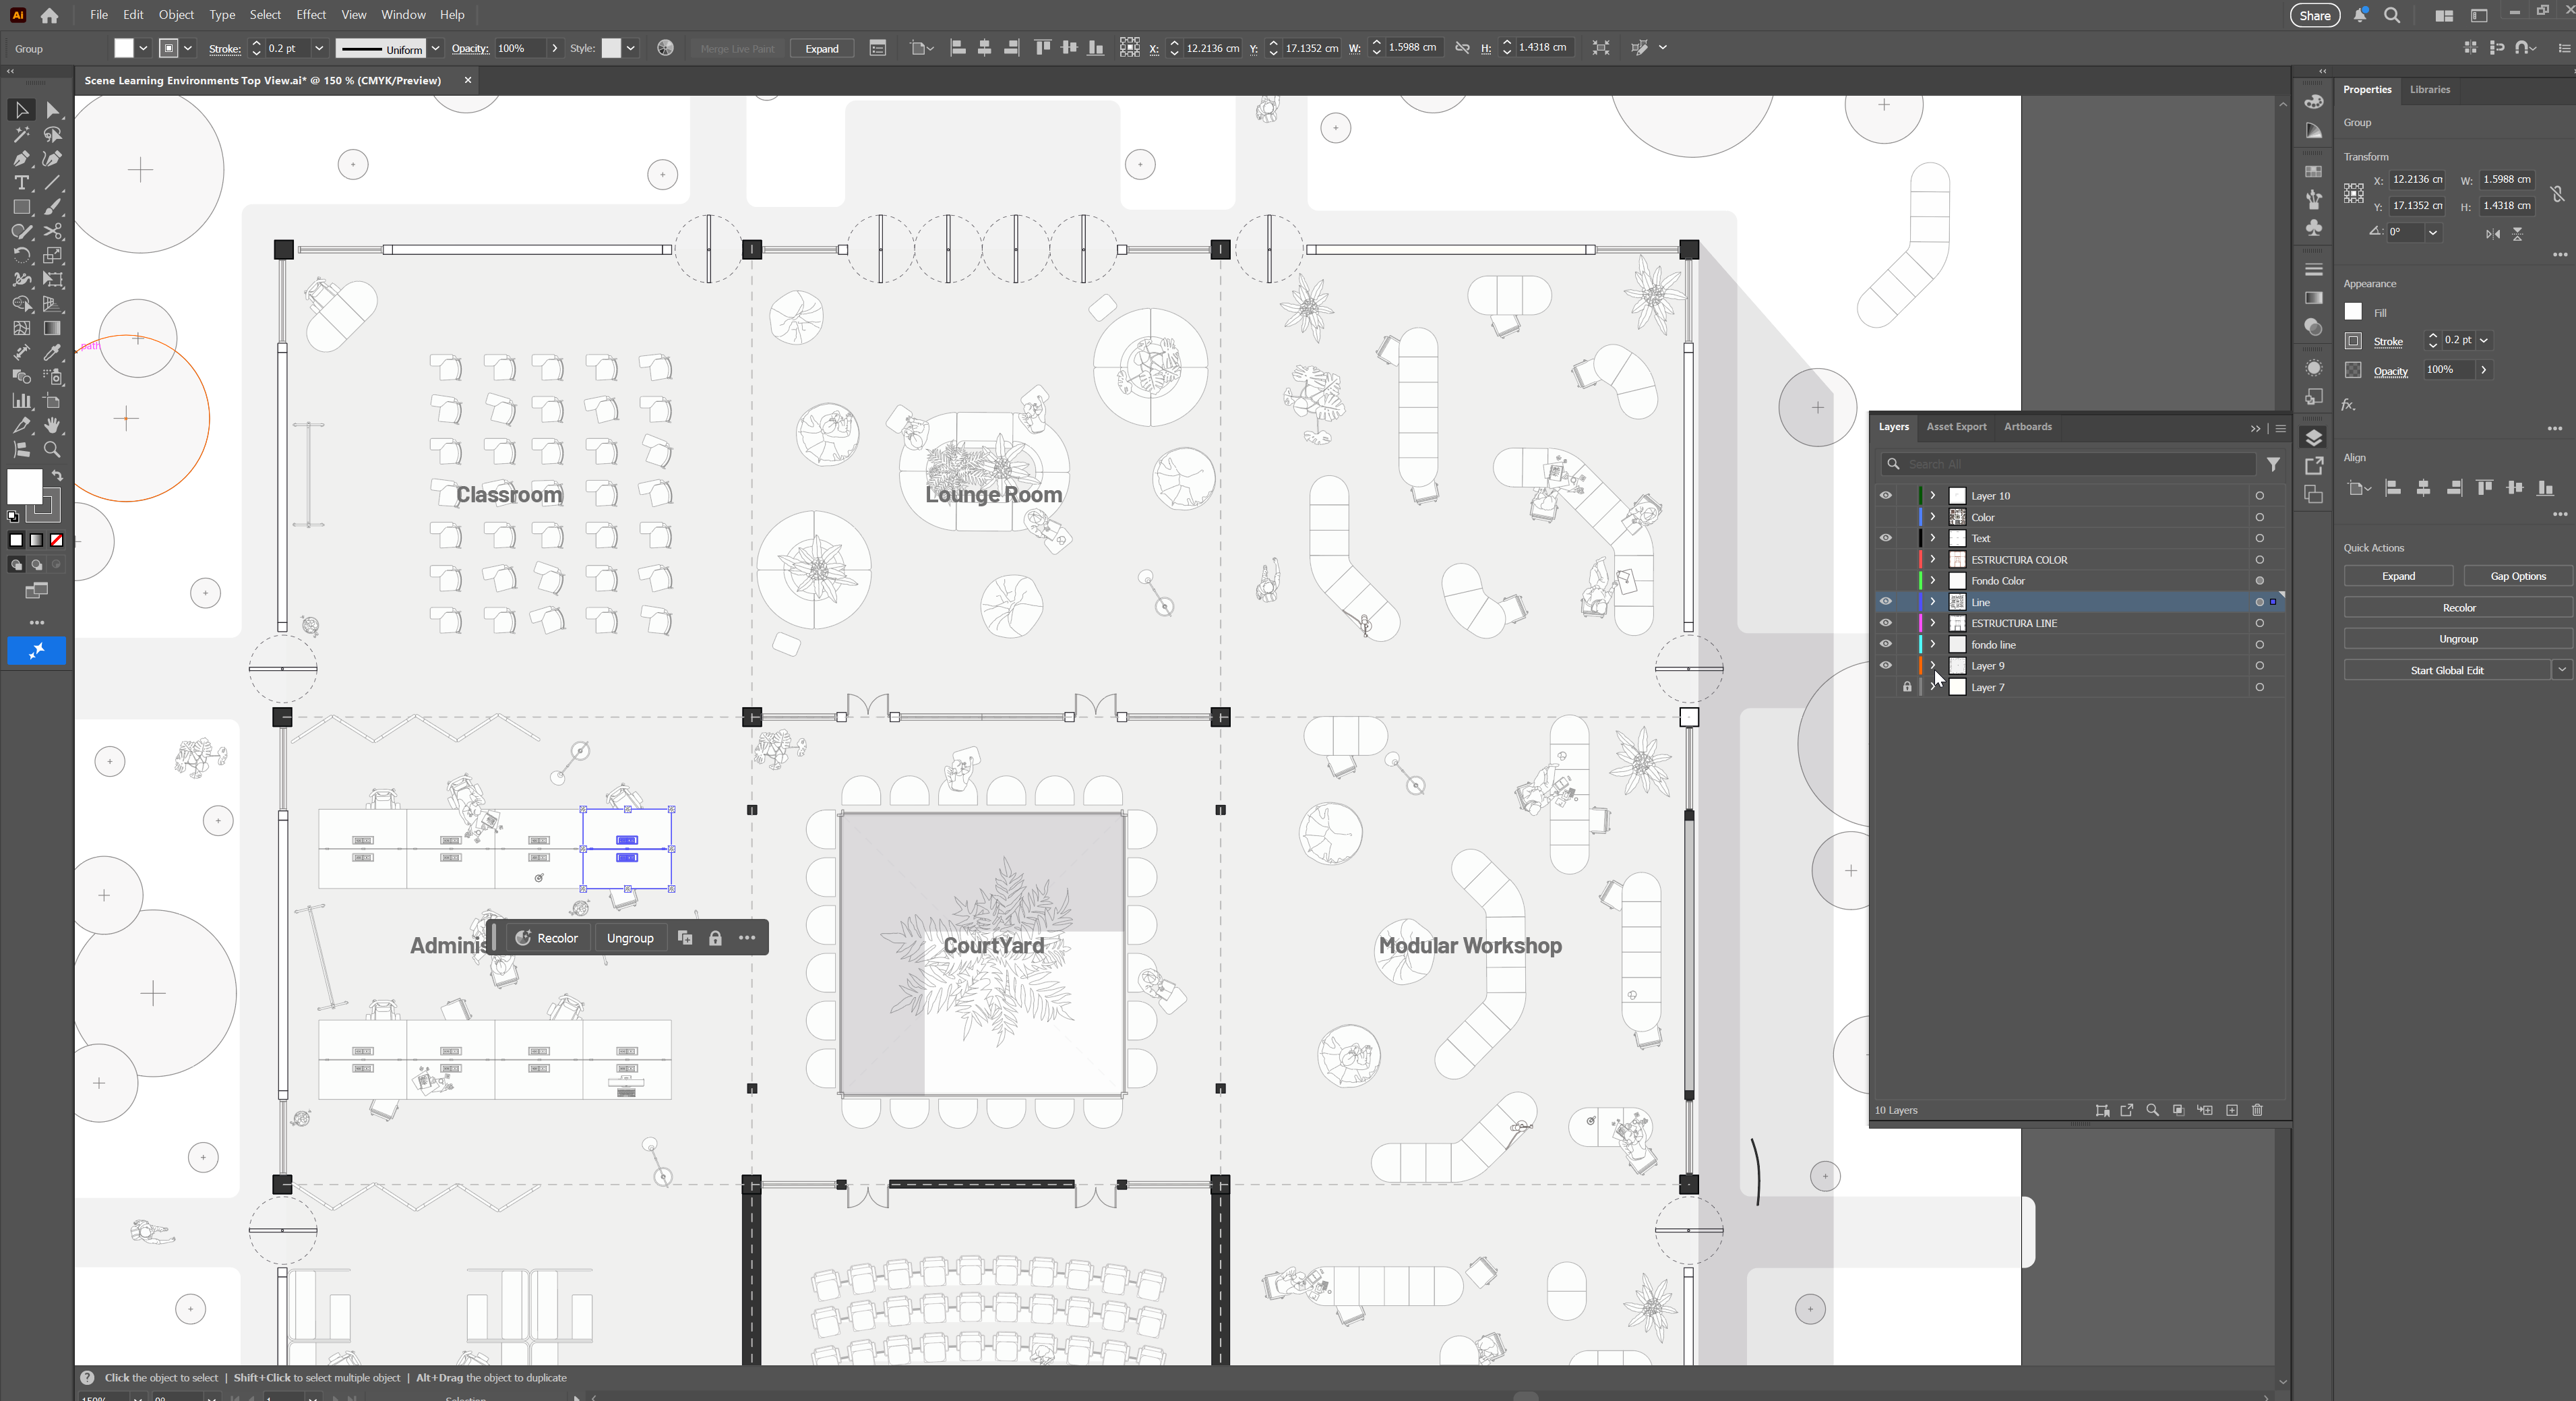Click the Gap Options button
This screenshot has height=1401, width=2576.
tap(2517, 576)
